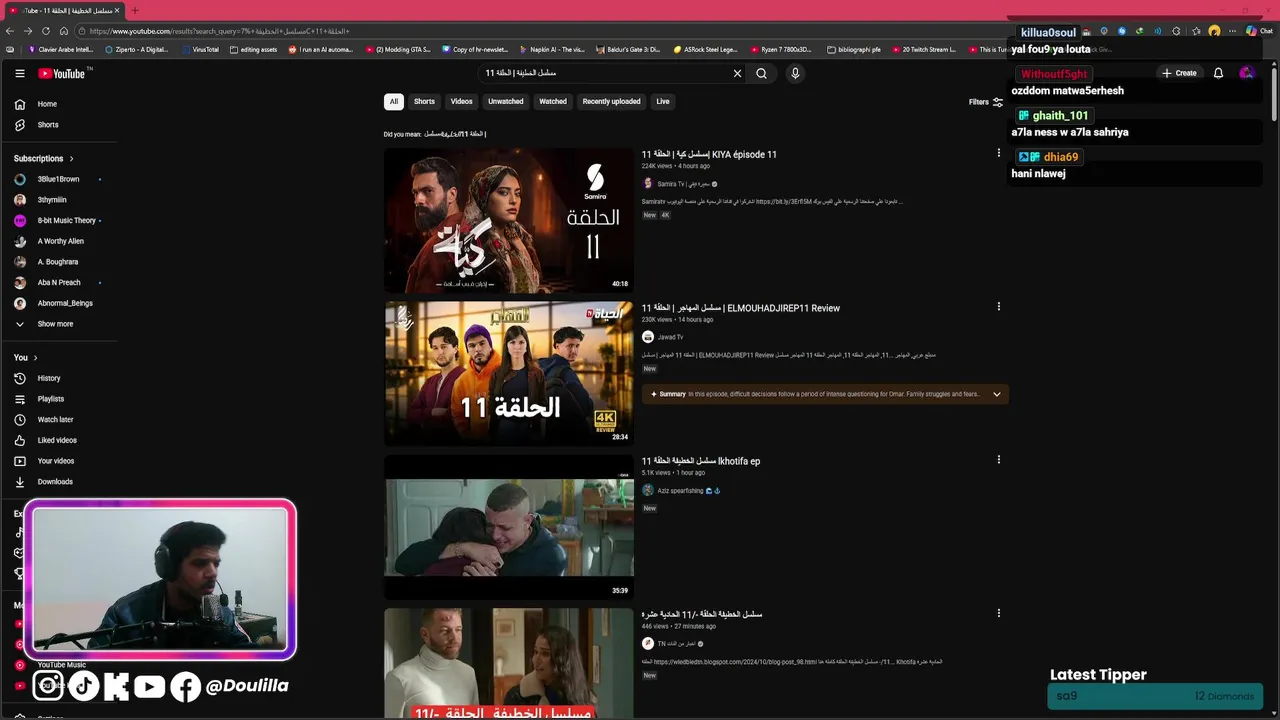Open the search Filters panel

986,102
